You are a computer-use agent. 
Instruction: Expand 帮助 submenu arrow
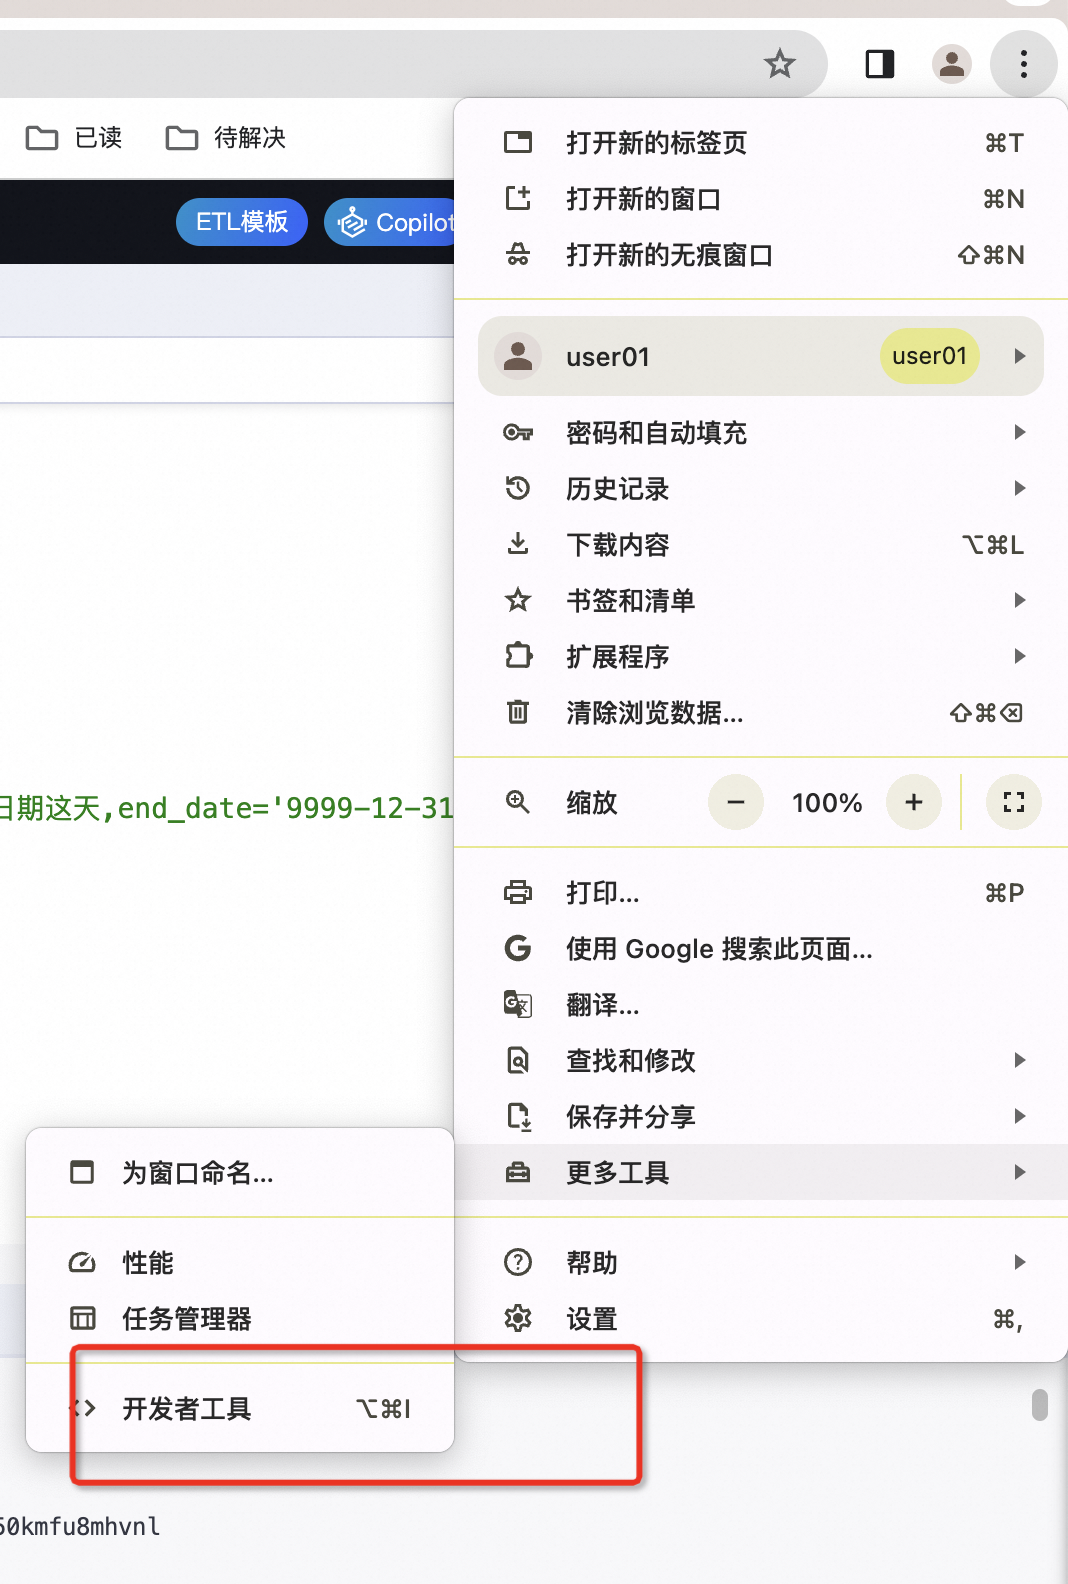click(x=1020, y=1262)
